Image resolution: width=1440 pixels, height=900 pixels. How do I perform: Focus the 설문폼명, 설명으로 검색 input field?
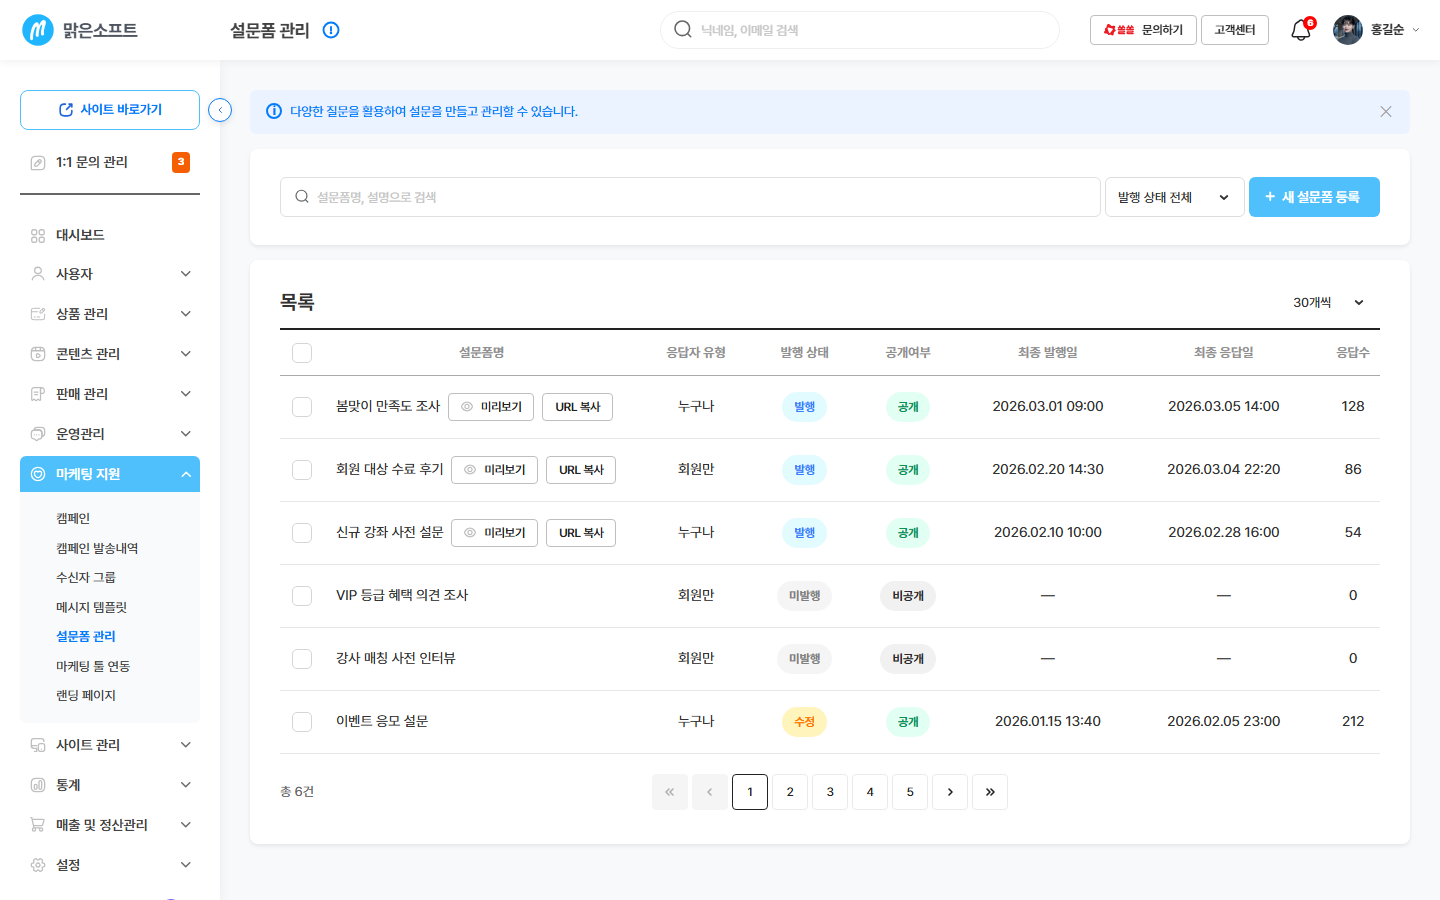(x=690, y=197)
